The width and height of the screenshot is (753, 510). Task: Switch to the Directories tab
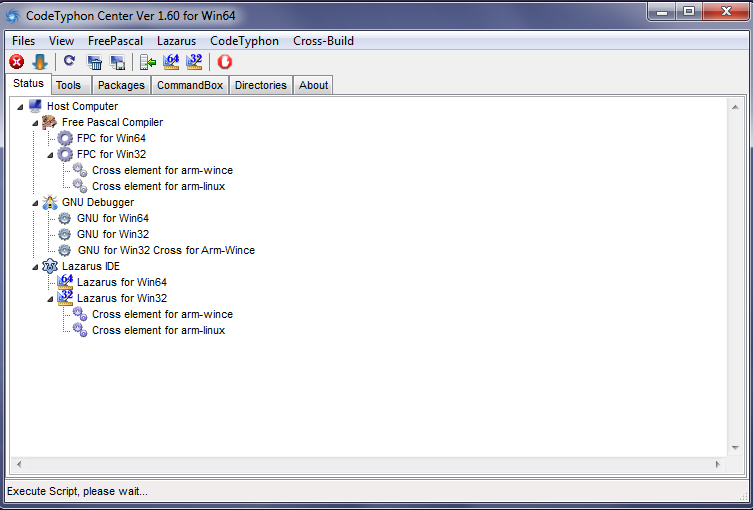[x=261, y=85]
